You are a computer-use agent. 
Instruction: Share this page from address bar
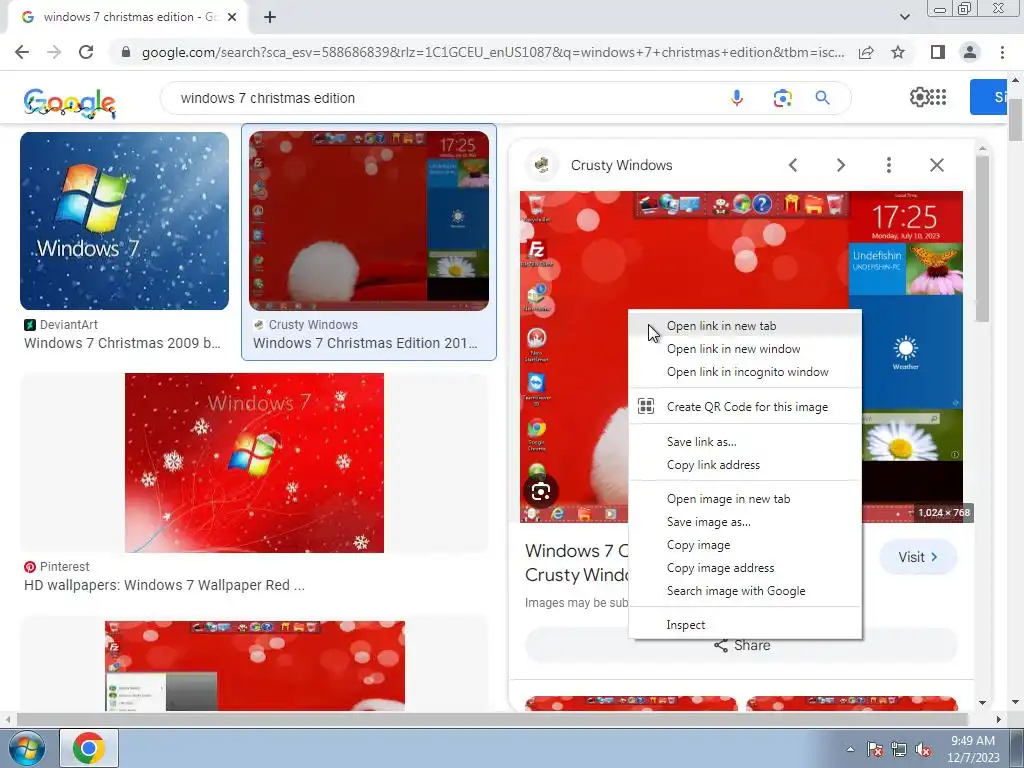(x=866, y=52)
